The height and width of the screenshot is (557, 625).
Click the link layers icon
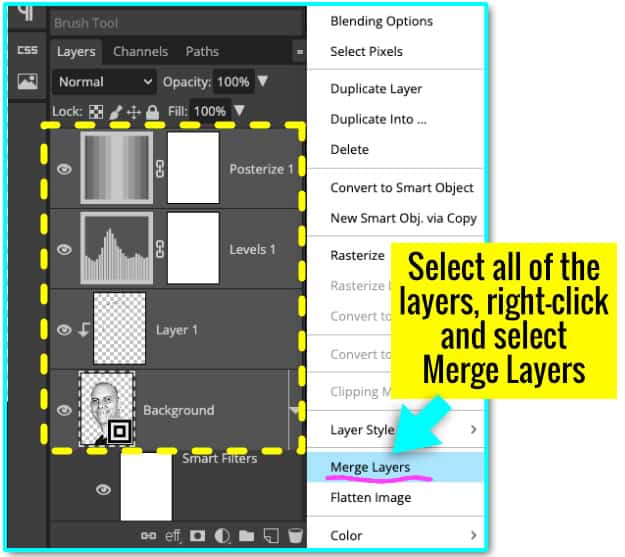click(148, 536)
